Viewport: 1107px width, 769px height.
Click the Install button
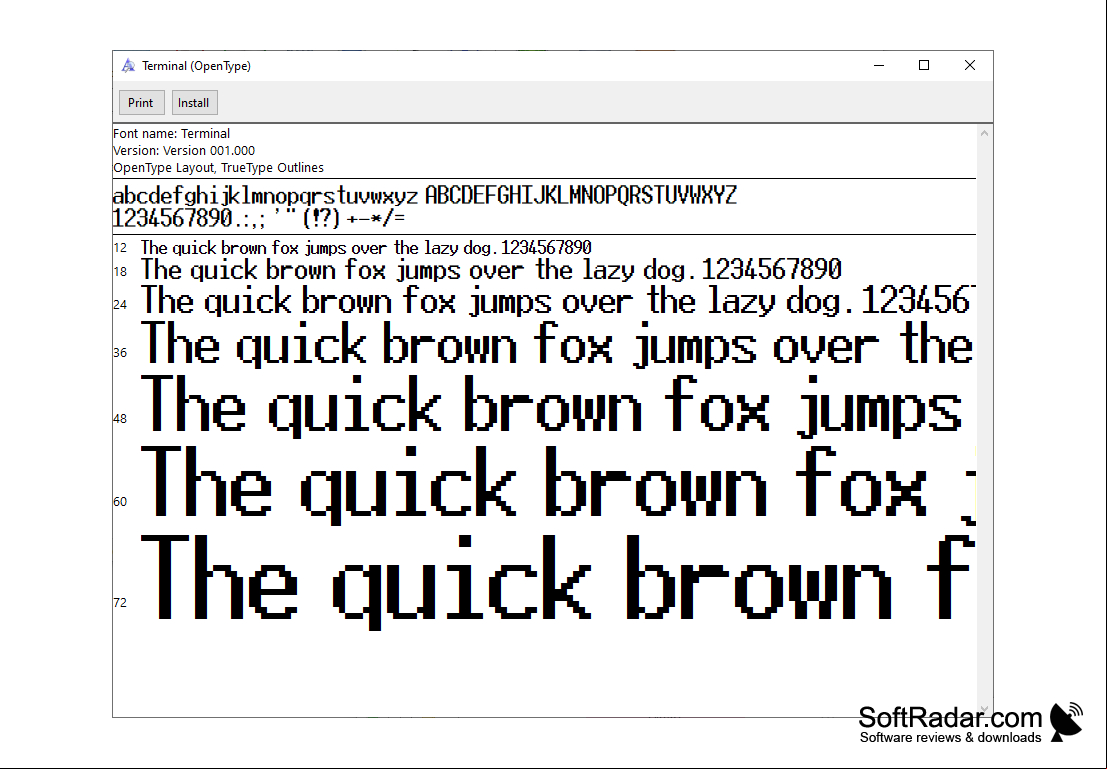(194, 102)
